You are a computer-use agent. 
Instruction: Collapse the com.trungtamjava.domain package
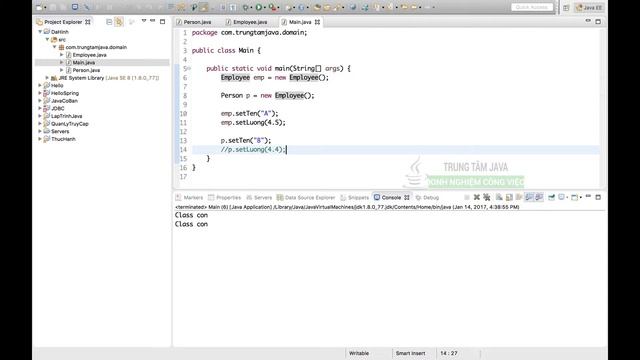tap(55, 47)
